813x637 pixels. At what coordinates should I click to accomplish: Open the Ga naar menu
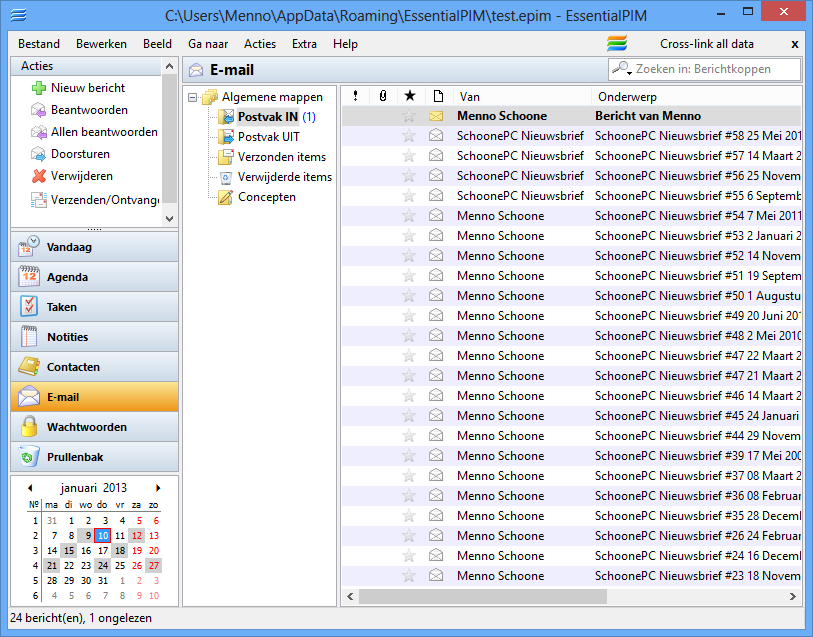[x=208, y=44]
